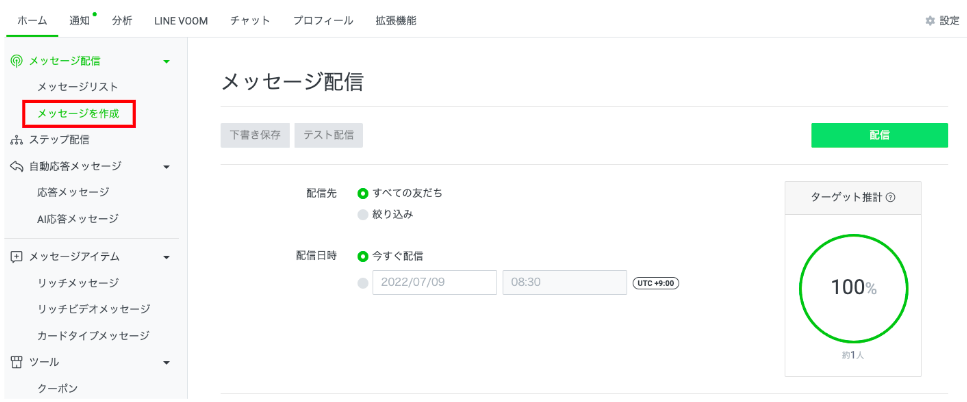This screenshot has height=402, width=967.
Task: Open the ターゲット推計 help question icon
Action: coord(891,198)
